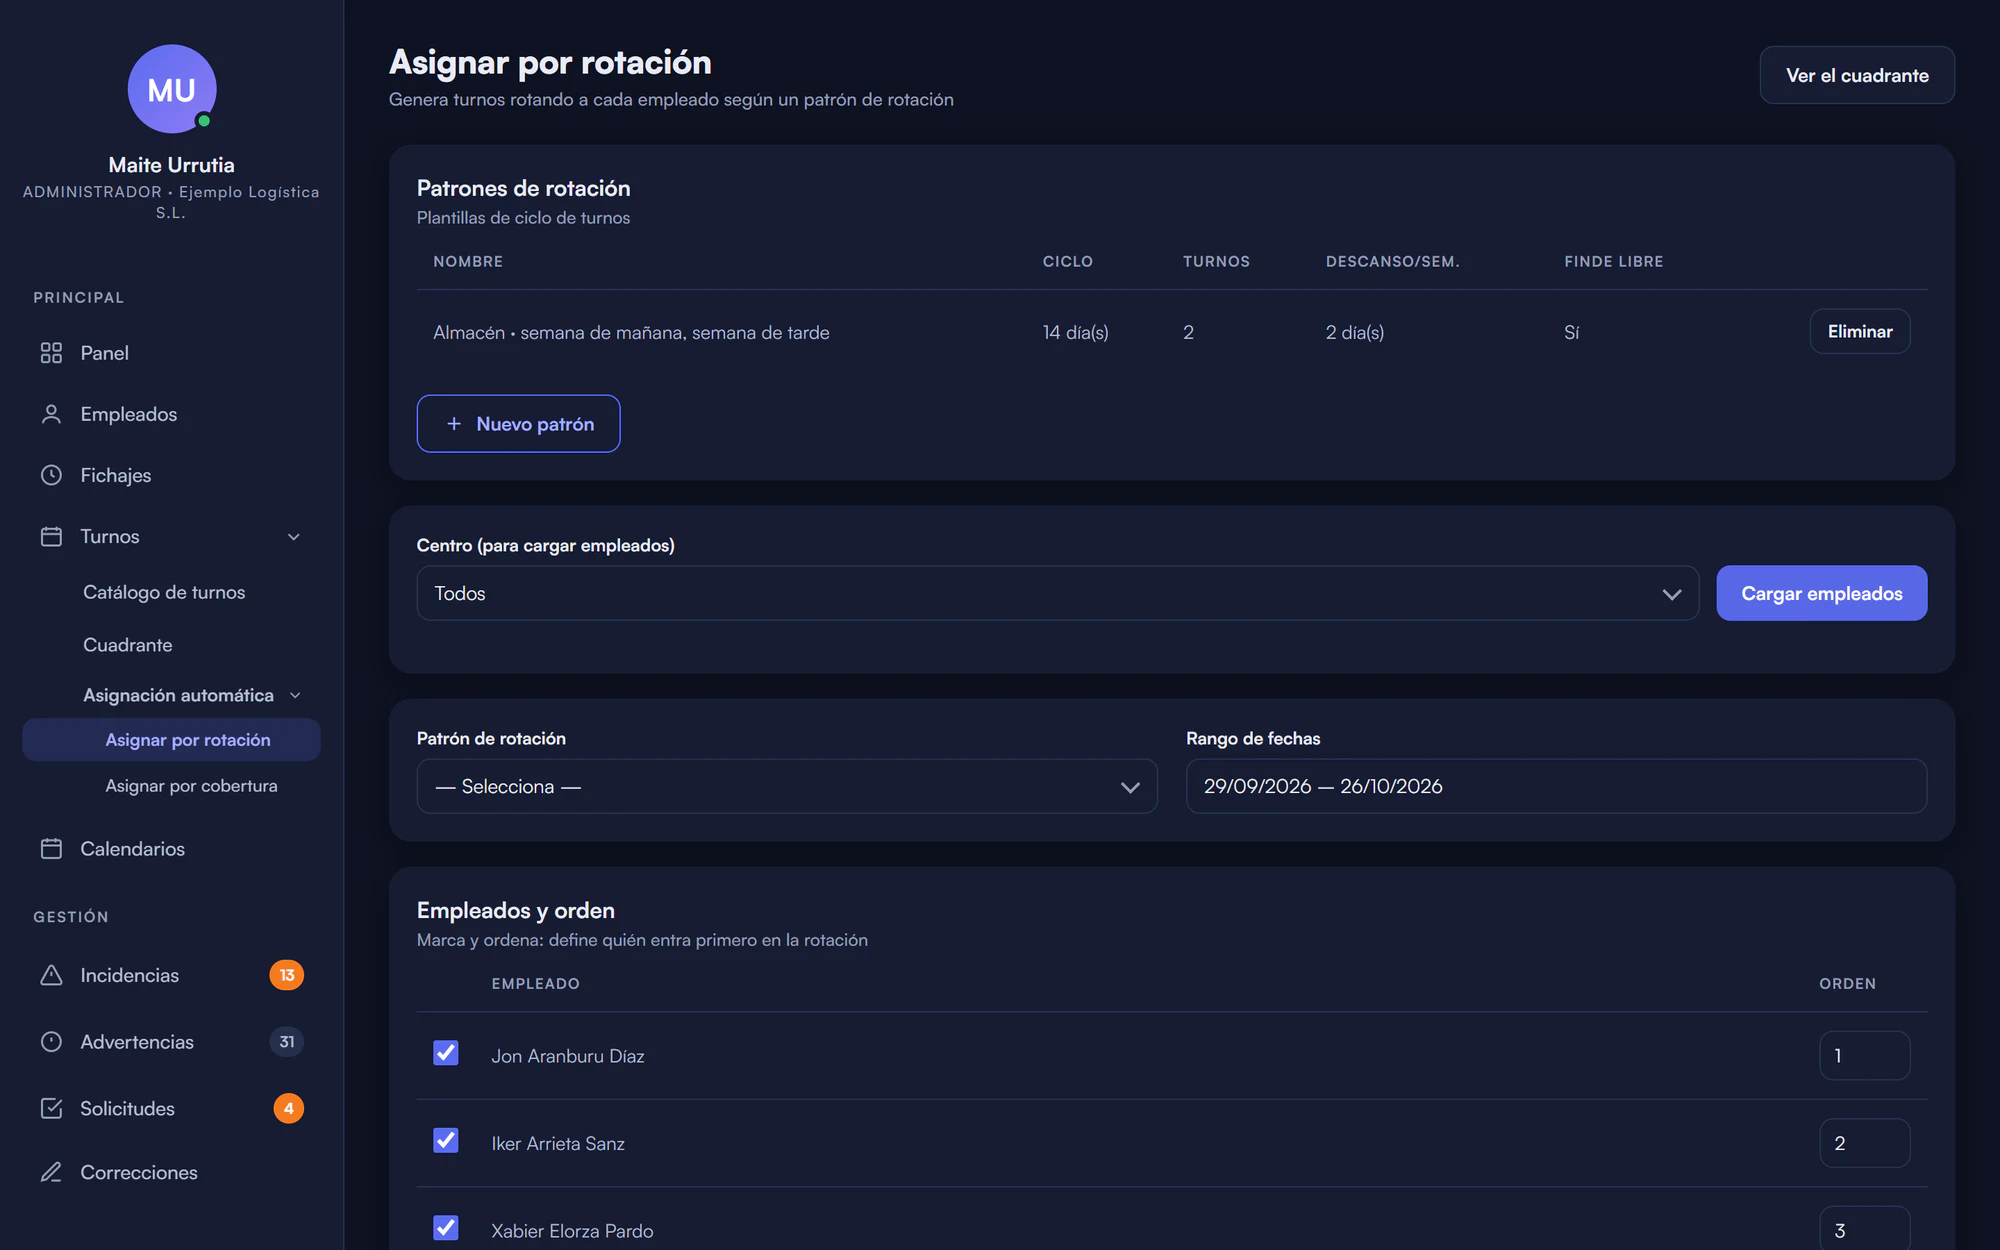The height and width of the screenshot is (1250, 2000).
Task: Click order field for Xabier Elorza Pardo
Action: click(1864, 1229)
